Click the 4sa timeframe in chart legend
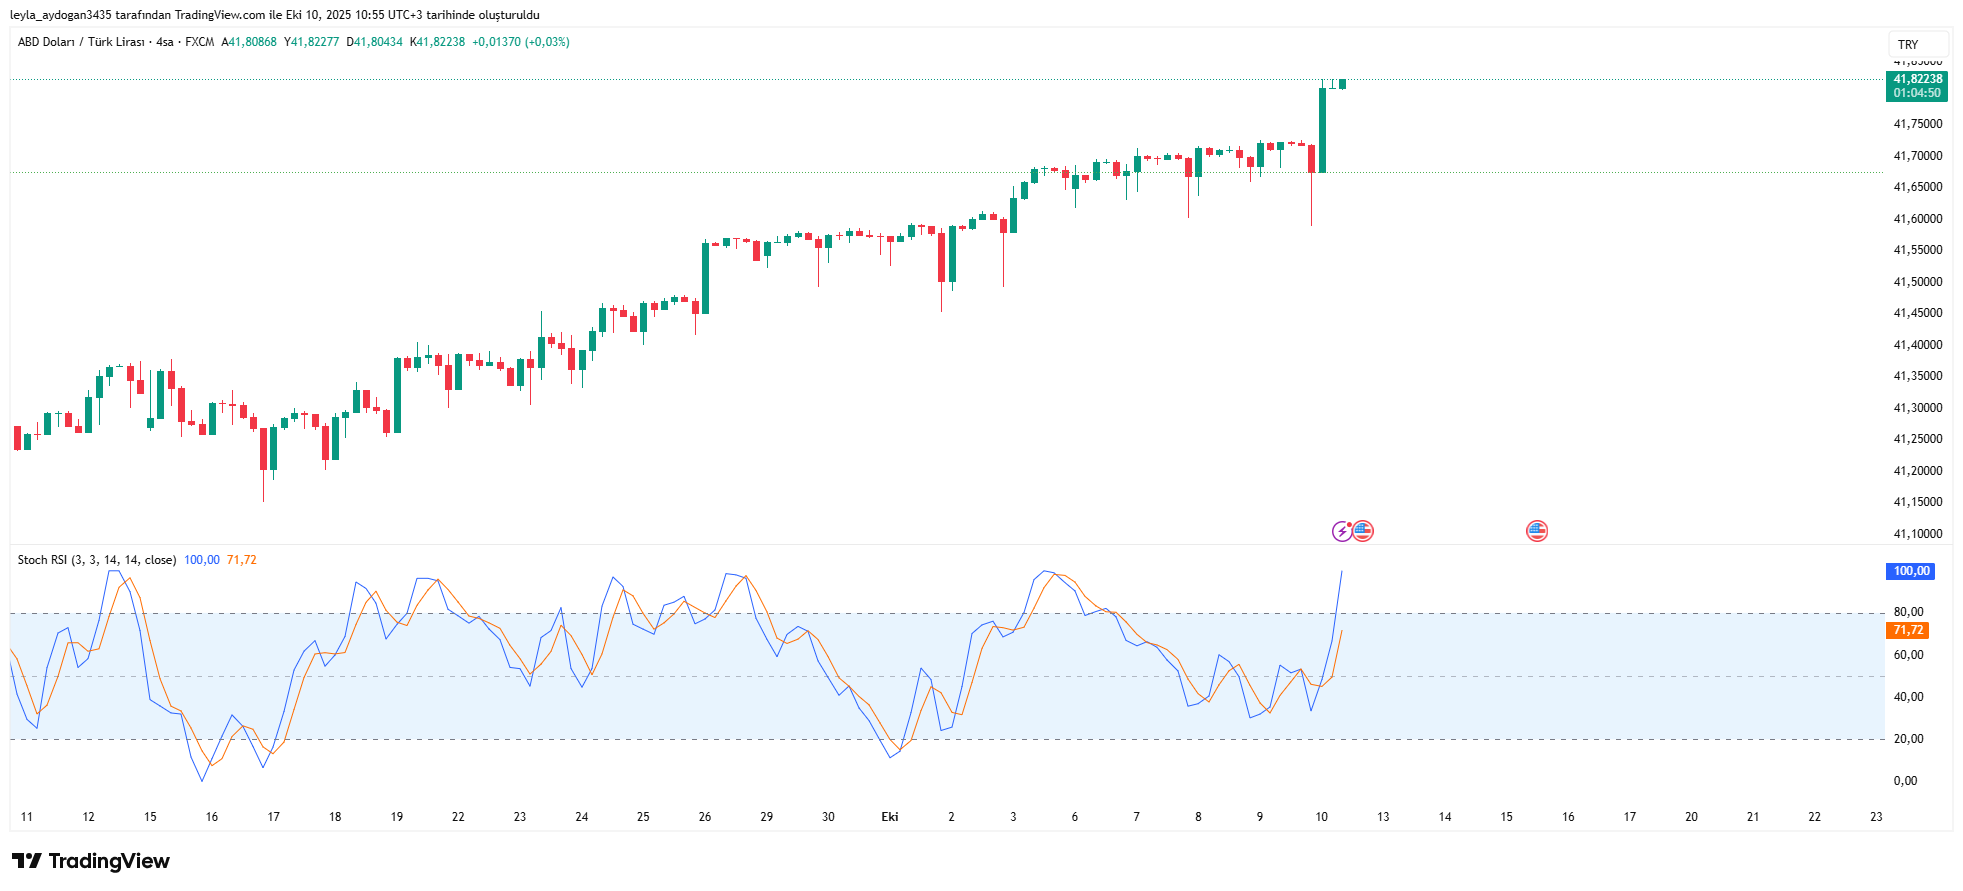The image size is (1963, 891). point(165,42)
